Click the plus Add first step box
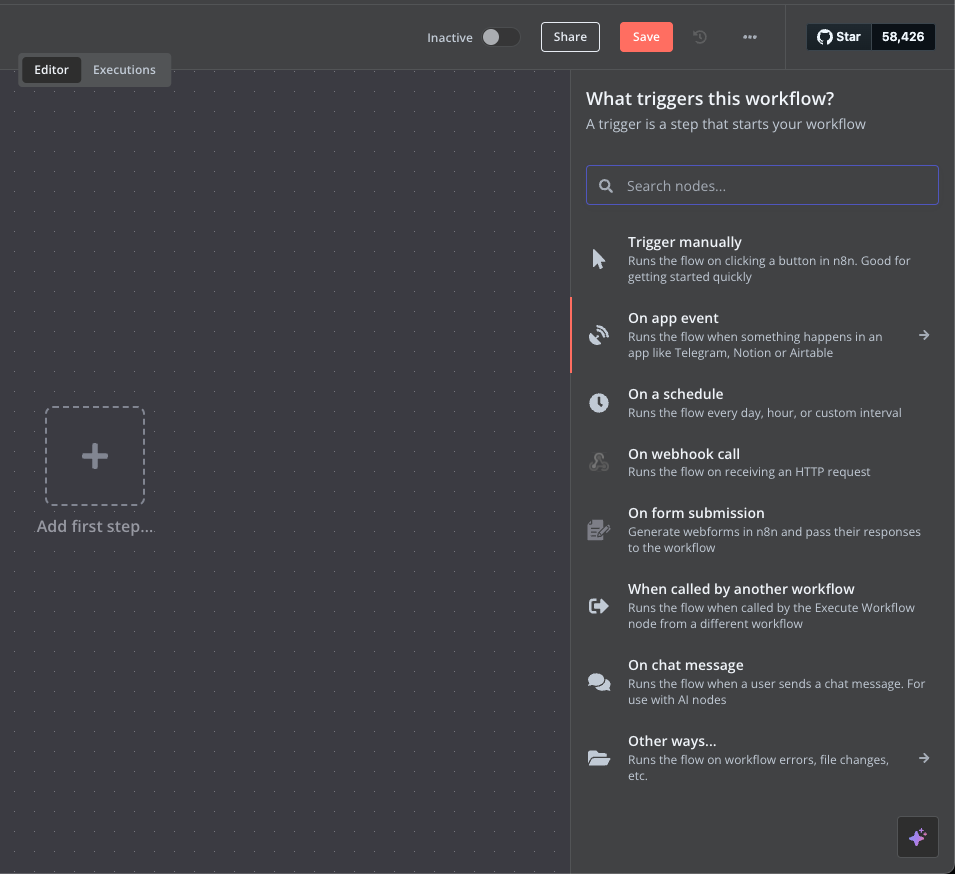Screen dimensions: 955x874 point(95,456)
